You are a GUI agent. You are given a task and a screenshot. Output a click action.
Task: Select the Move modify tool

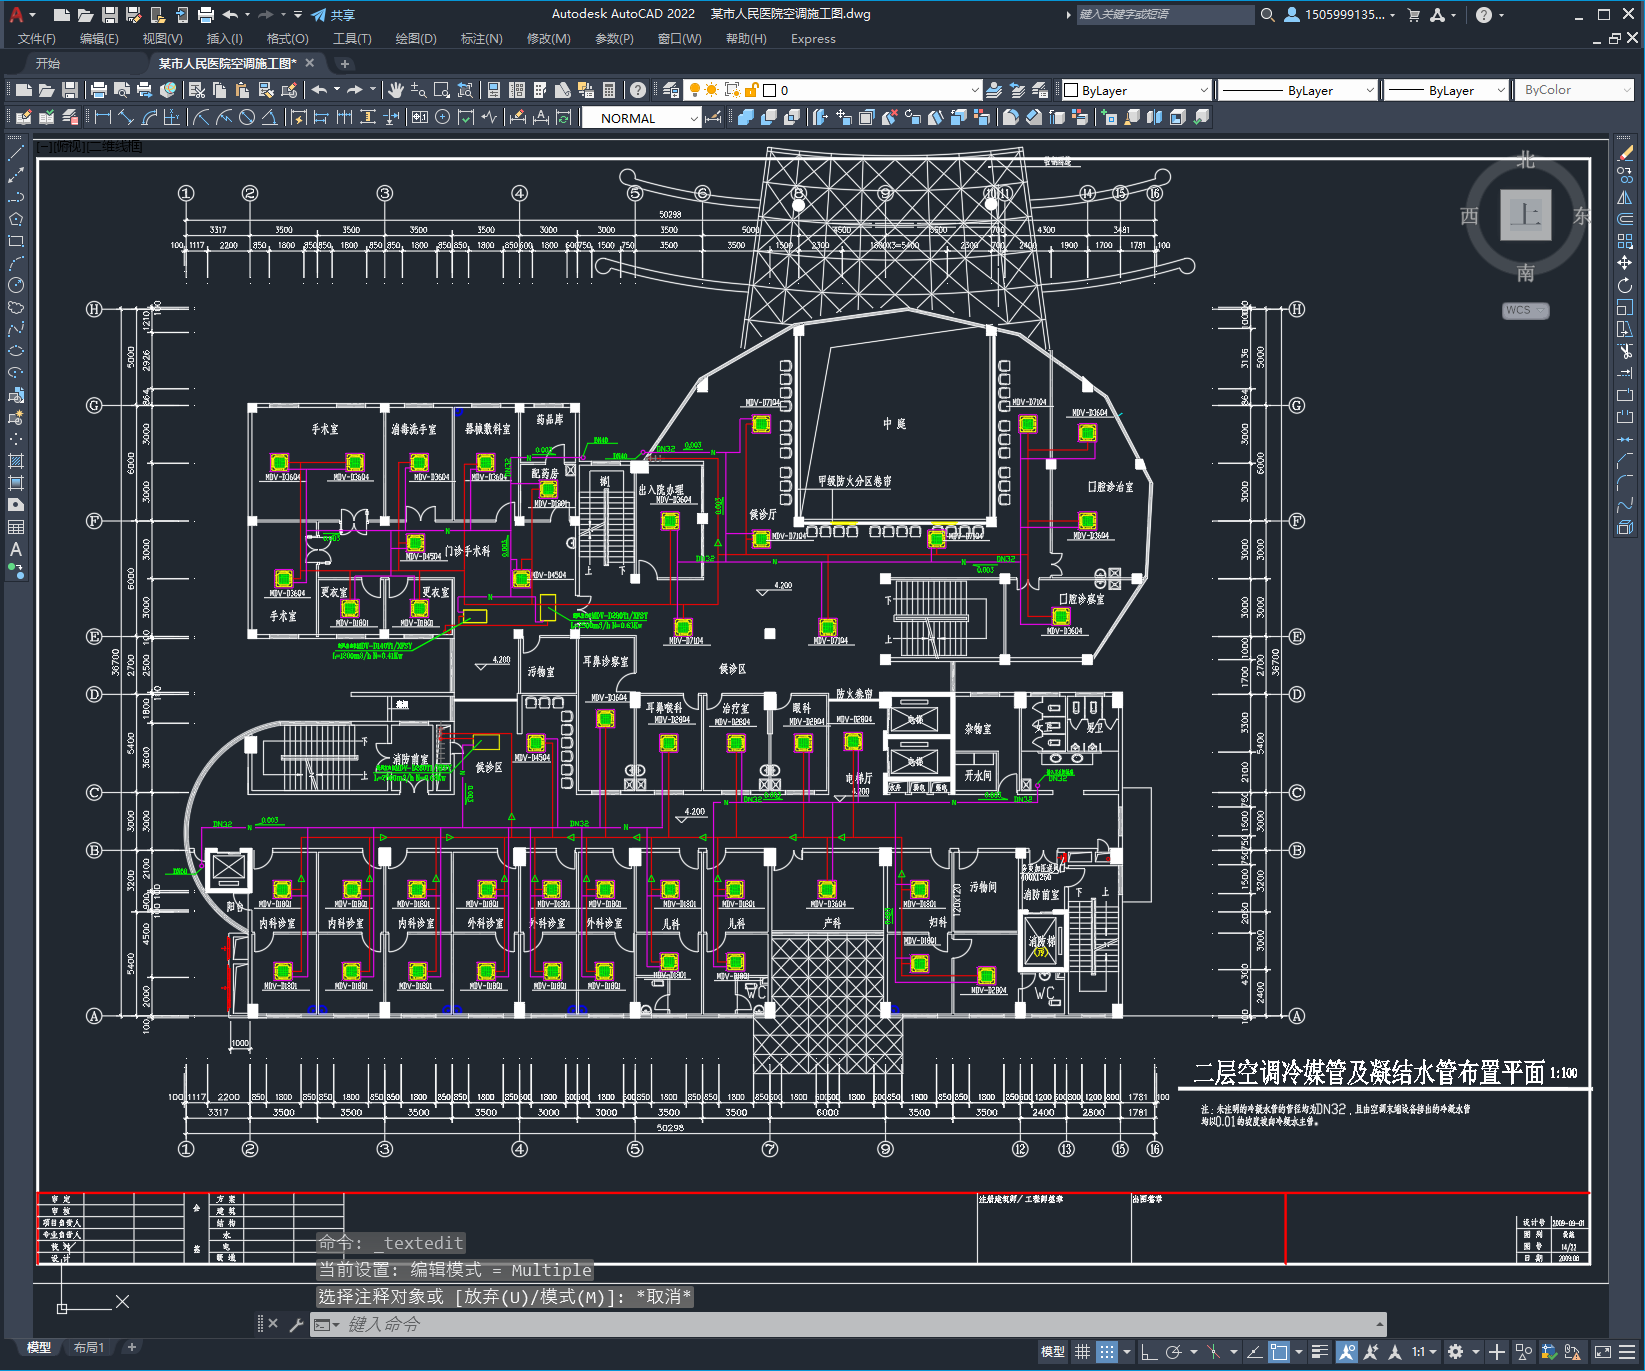(1625, 263)
